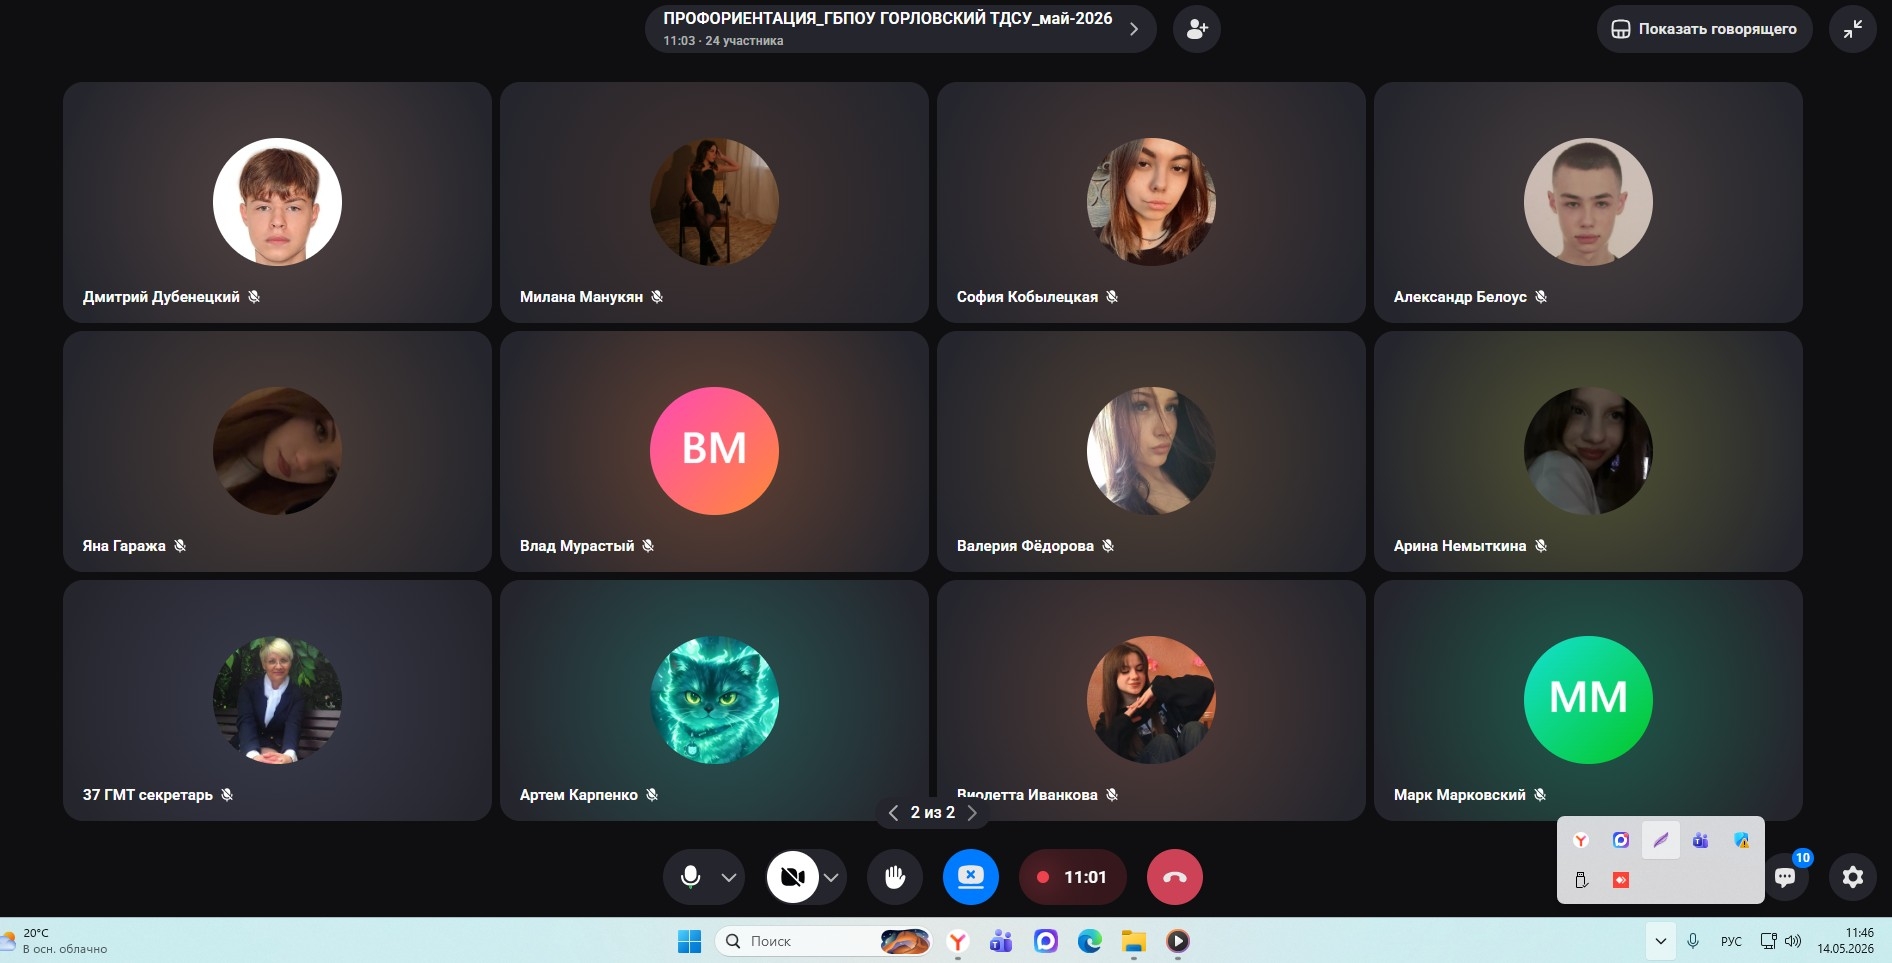Click safely remove USB hardware tray icon
Viewport: 1892px width, 963px height.
(x=1581, y=880)
